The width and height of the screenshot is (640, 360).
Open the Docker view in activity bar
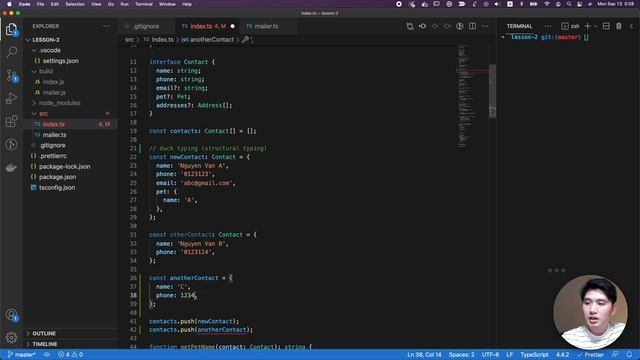[x=11, y=168]
